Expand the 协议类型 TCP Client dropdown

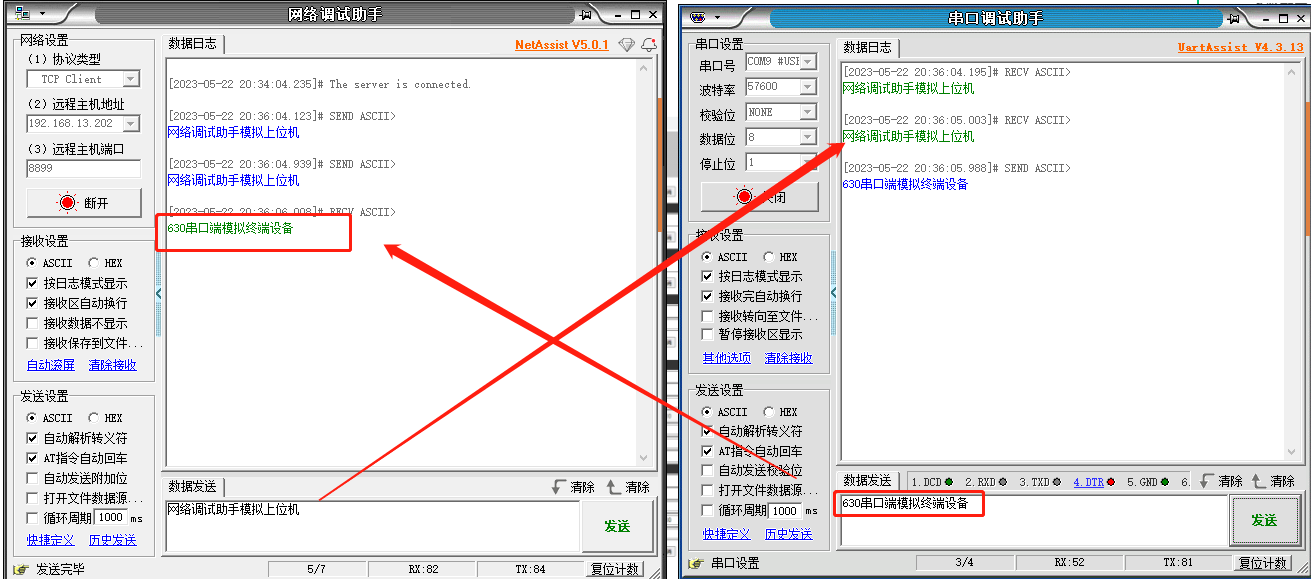pyautogui.click(x=130, y=79)
